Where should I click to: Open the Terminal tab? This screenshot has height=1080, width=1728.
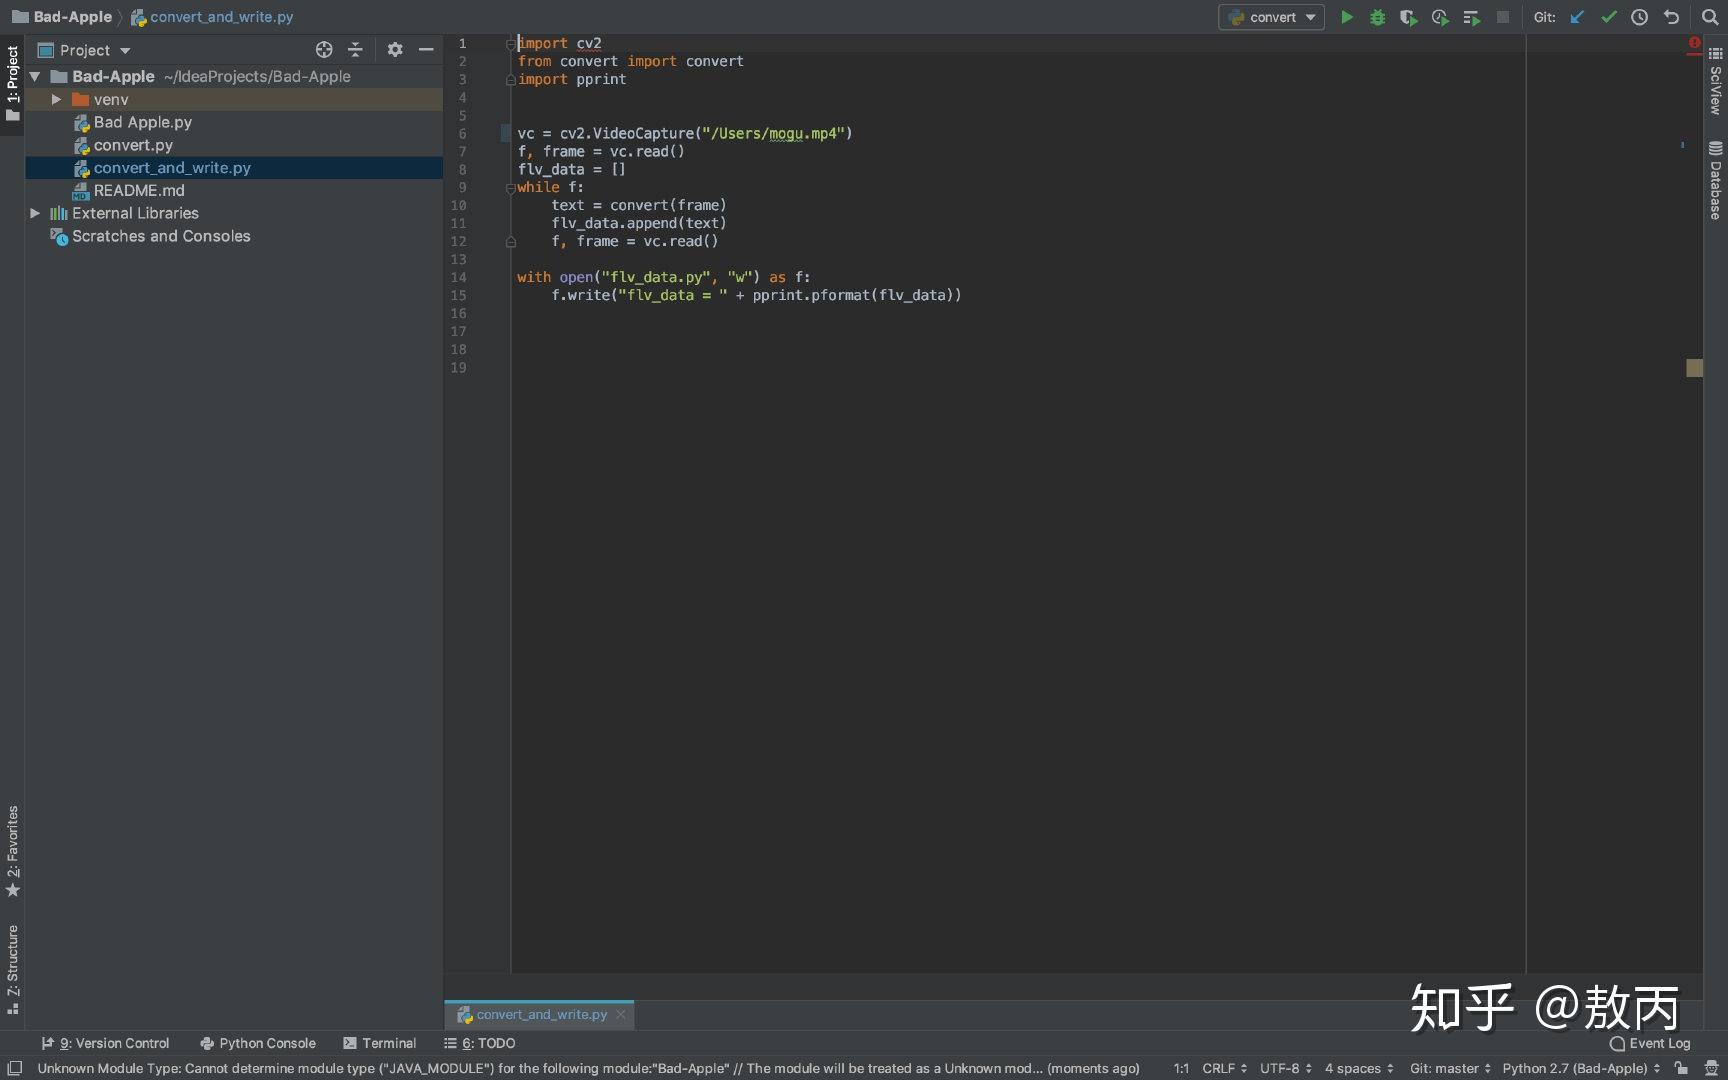point(379,1043)
